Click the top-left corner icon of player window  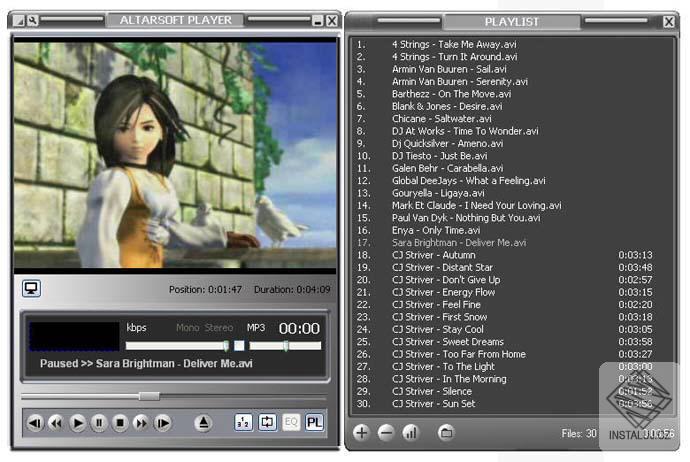click(18, 20)
